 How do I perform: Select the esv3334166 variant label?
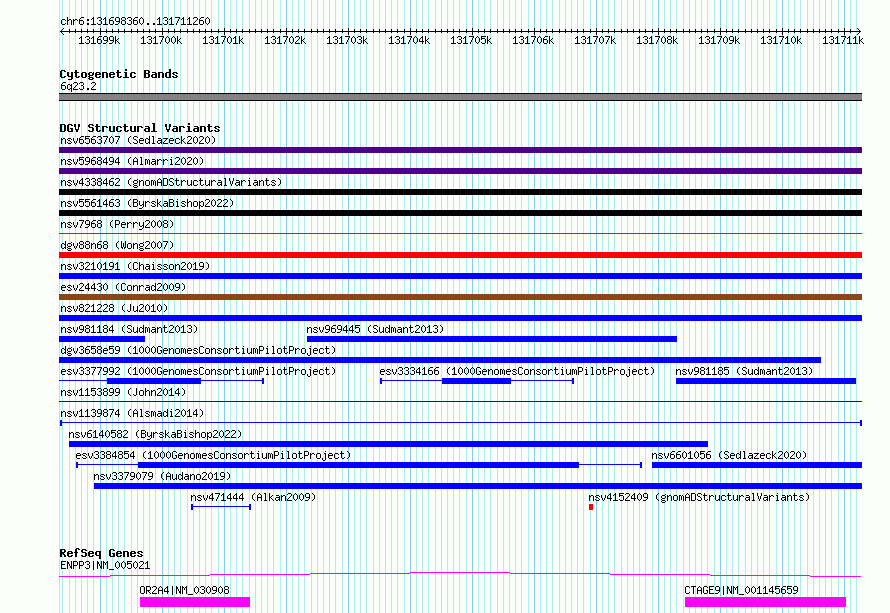(517, 371)
